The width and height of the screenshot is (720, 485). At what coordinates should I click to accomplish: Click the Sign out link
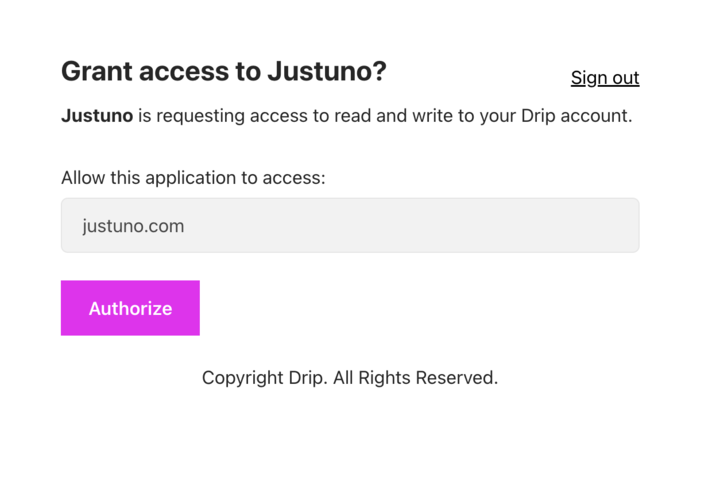tap(604, 78)
